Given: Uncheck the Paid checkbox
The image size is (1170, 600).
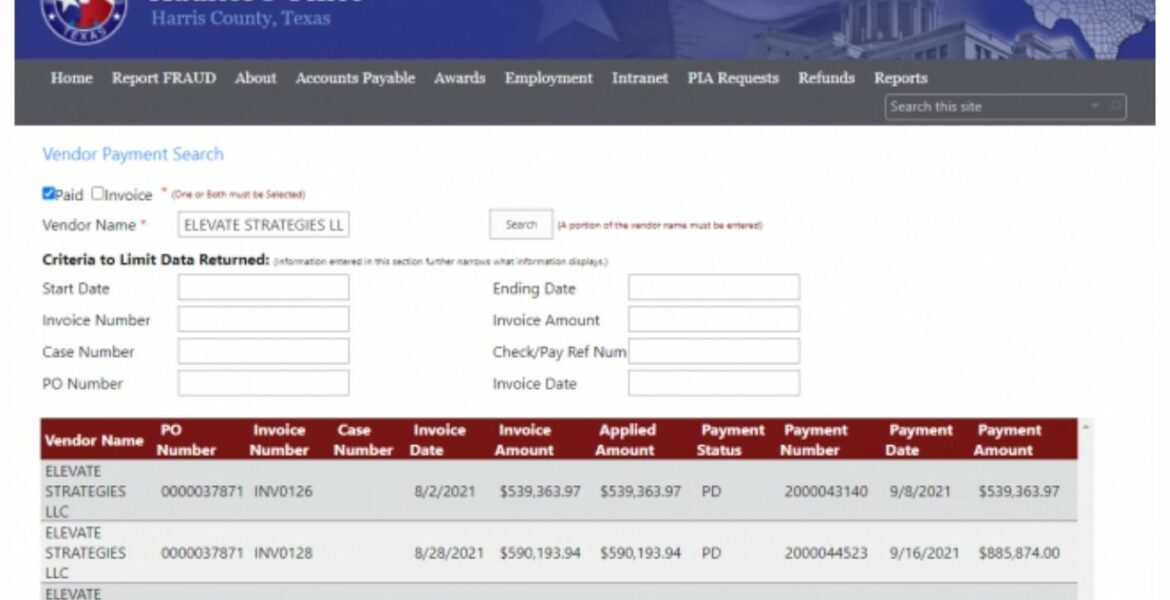Looking at the screenshot, I should (x=49, y=194).
